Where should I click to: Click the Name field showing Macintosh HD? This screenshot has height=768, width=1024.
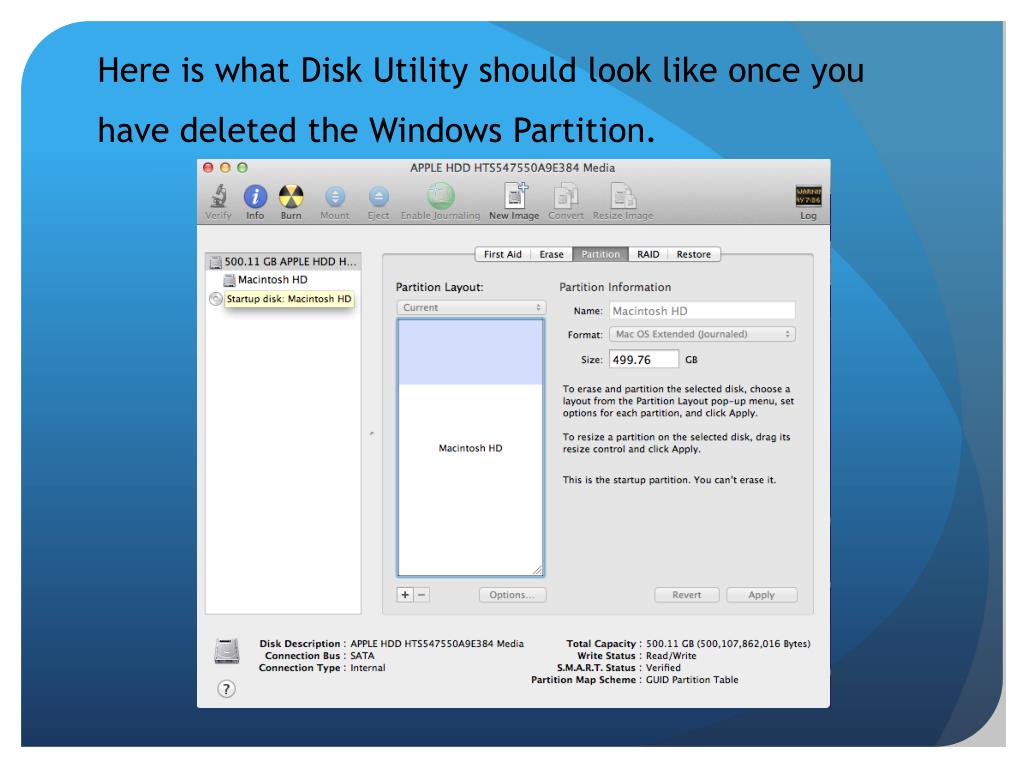(702, 311)
